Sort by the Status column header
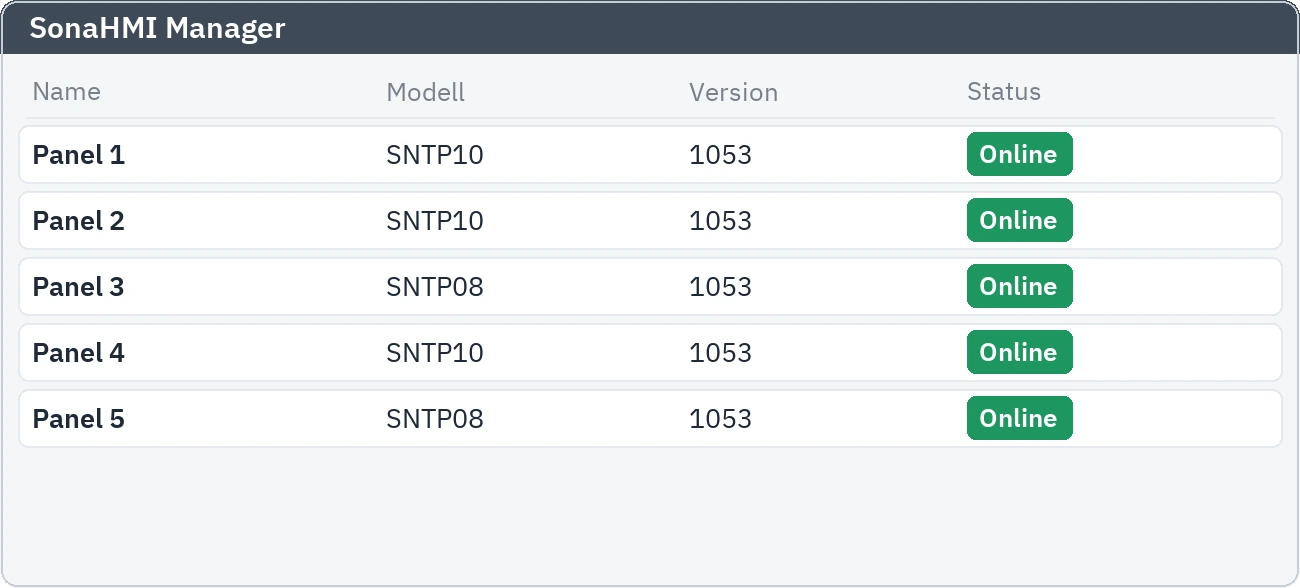This screenshot has height=588, width=1300. pyautogui.click(x=1004, y=92)
